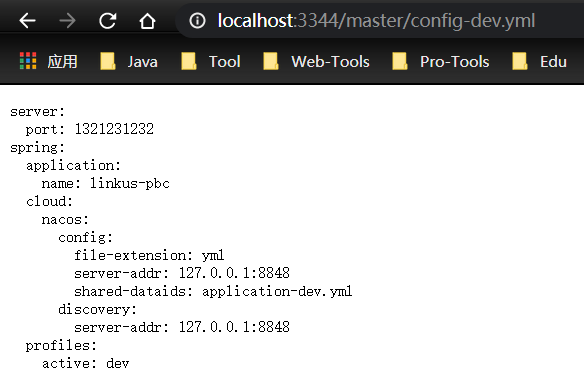Click the 'config:' line
Viewport: 584px width, 382px height.
85,238
